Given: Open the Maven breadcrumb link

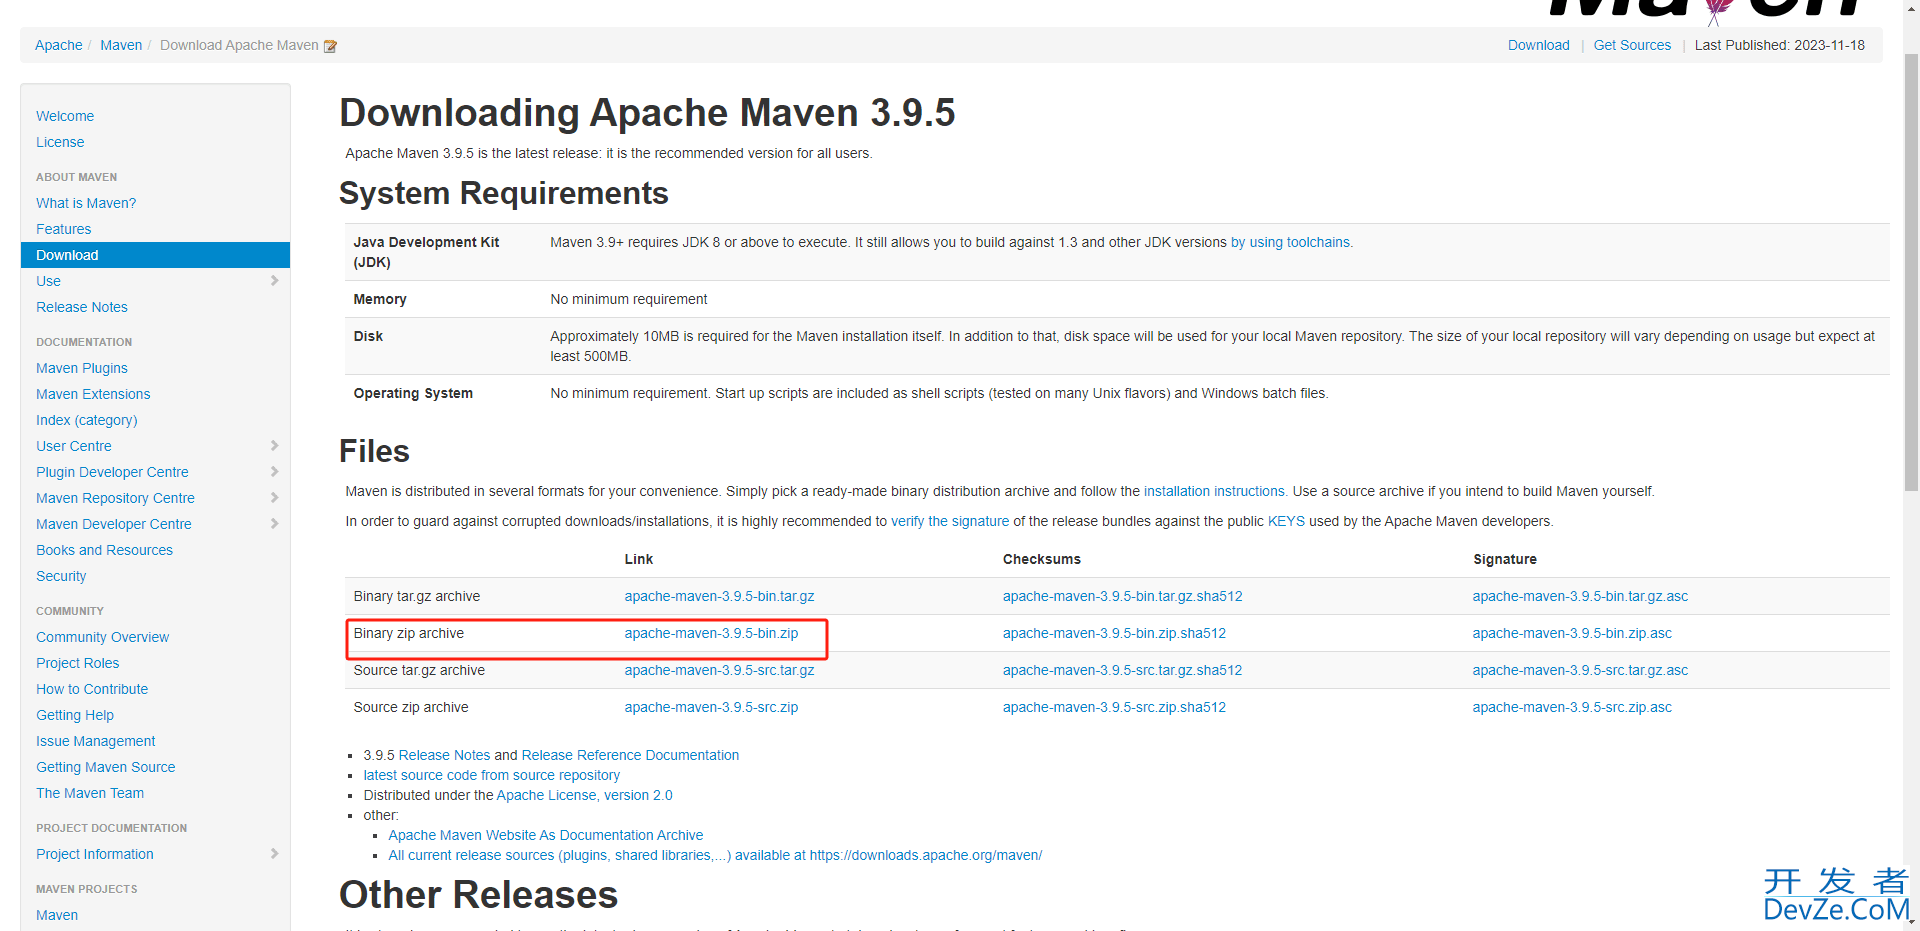Looking at the screenshot, I should [121, 45].
